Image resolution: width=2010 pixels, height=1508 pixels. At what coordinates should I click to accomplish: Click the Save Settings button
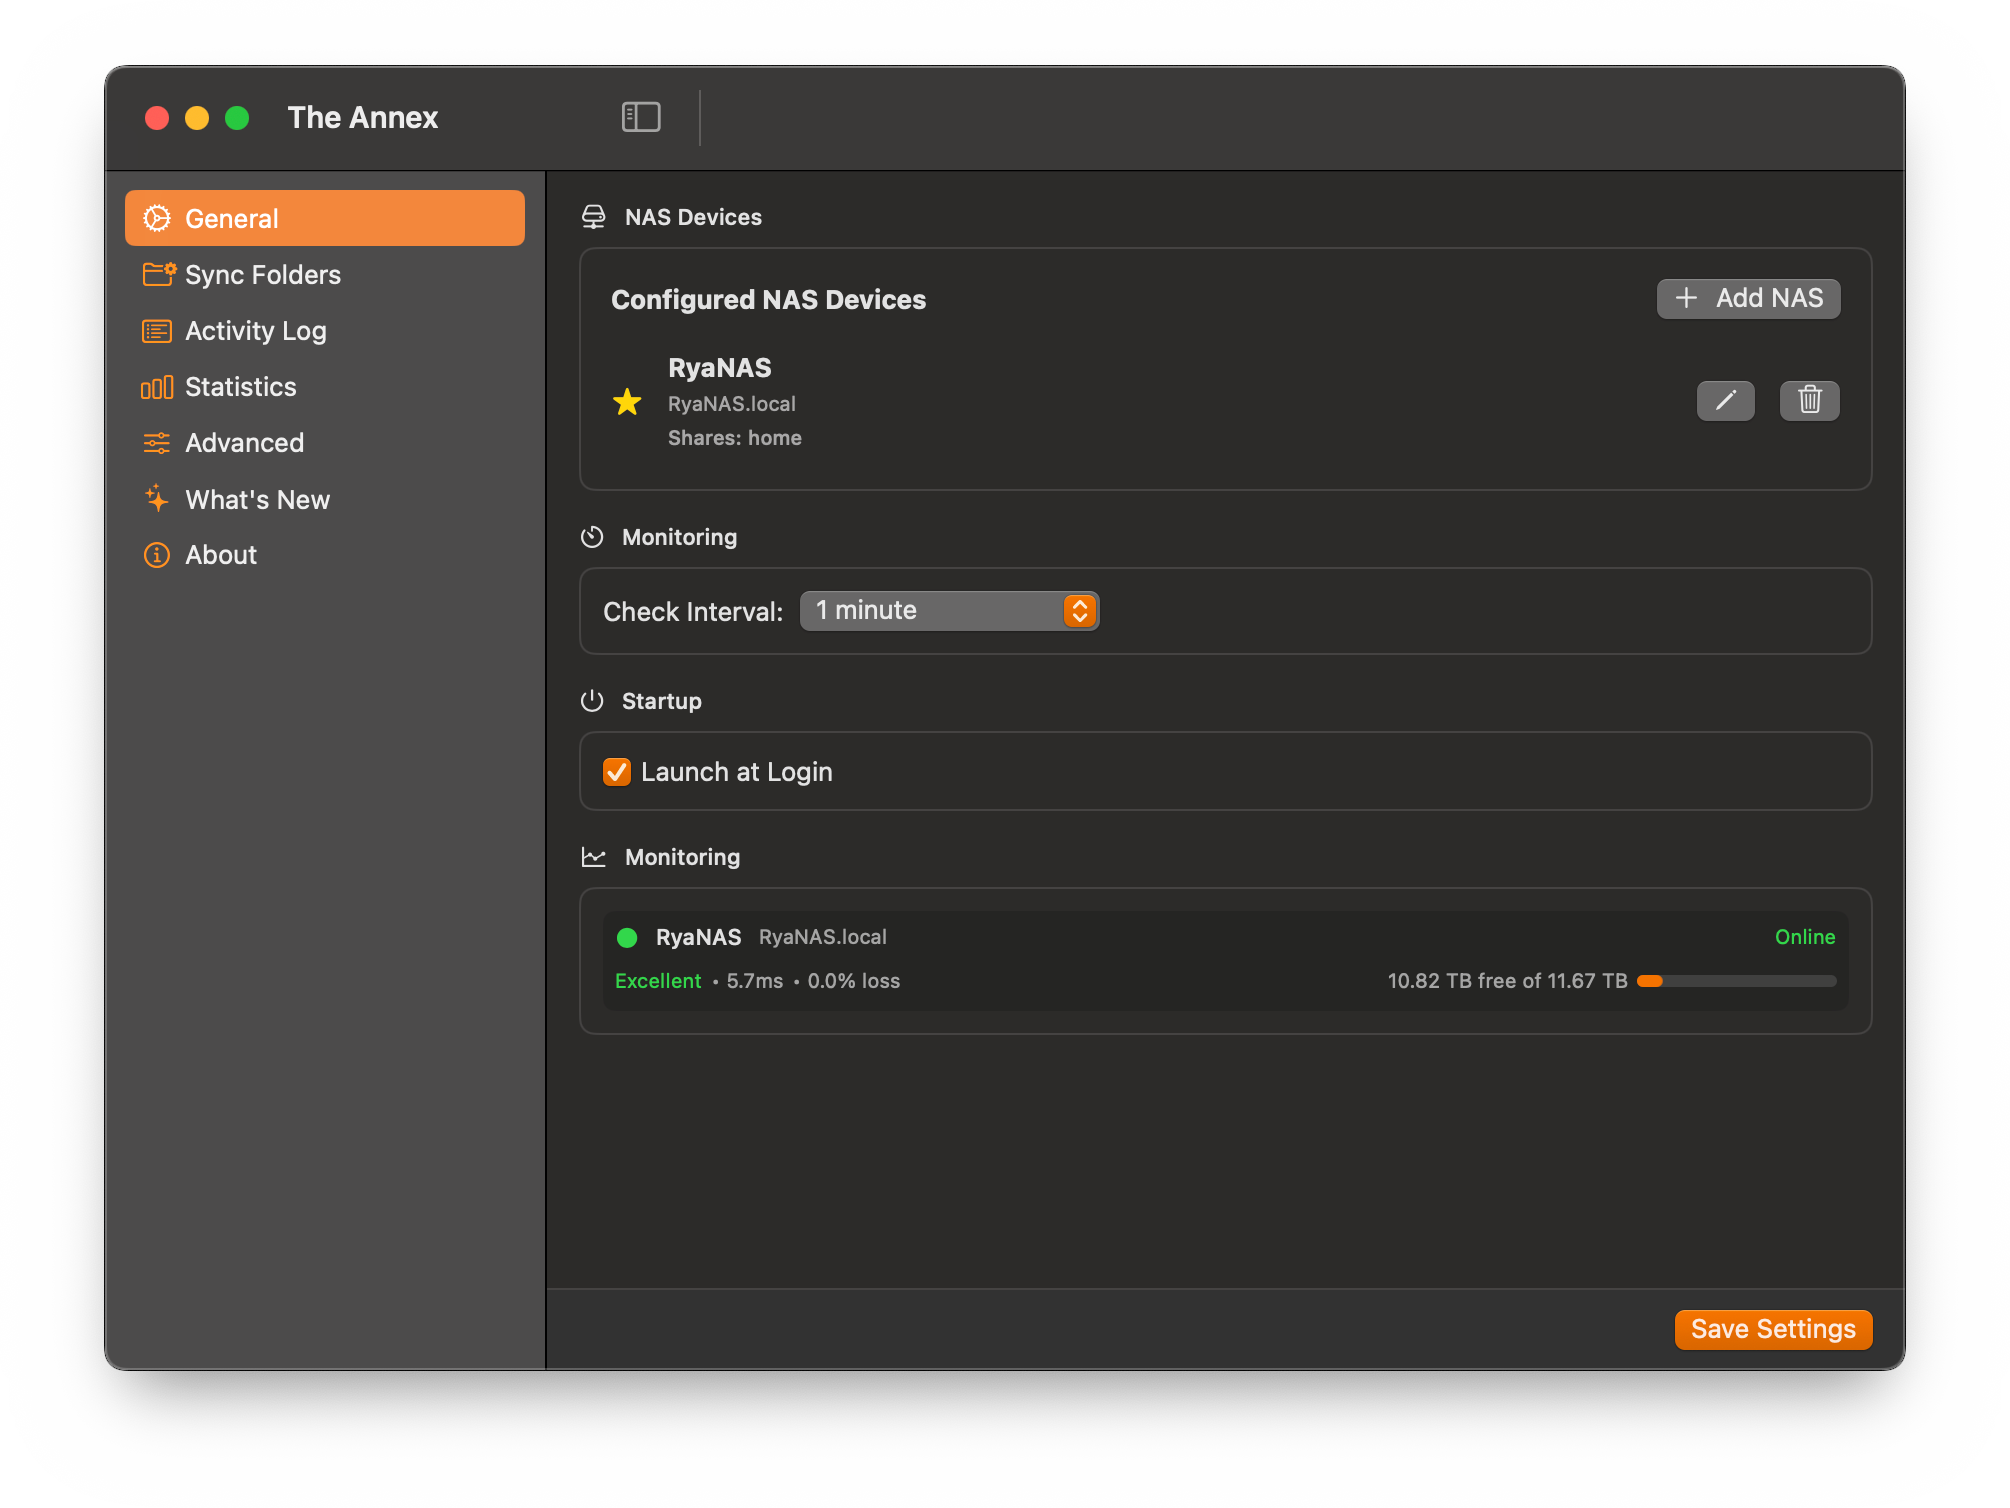1773,1329
